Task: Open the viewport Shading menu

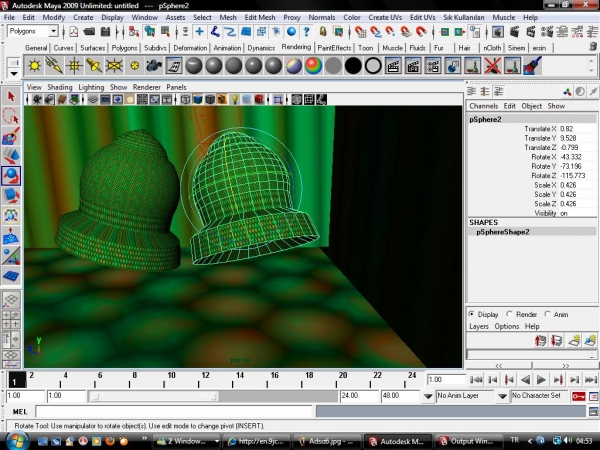Action: pyautogui.click(x=60, y=87)
